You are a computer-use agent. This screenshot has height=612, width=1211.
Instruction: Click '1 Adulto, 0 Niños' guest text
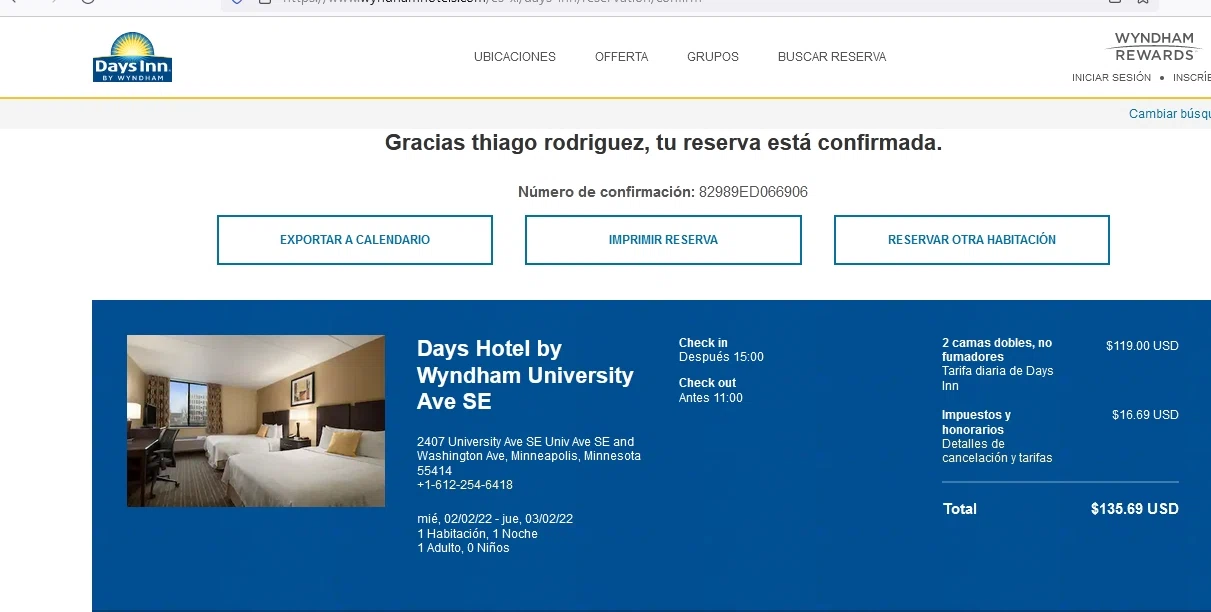click(463, 548)
